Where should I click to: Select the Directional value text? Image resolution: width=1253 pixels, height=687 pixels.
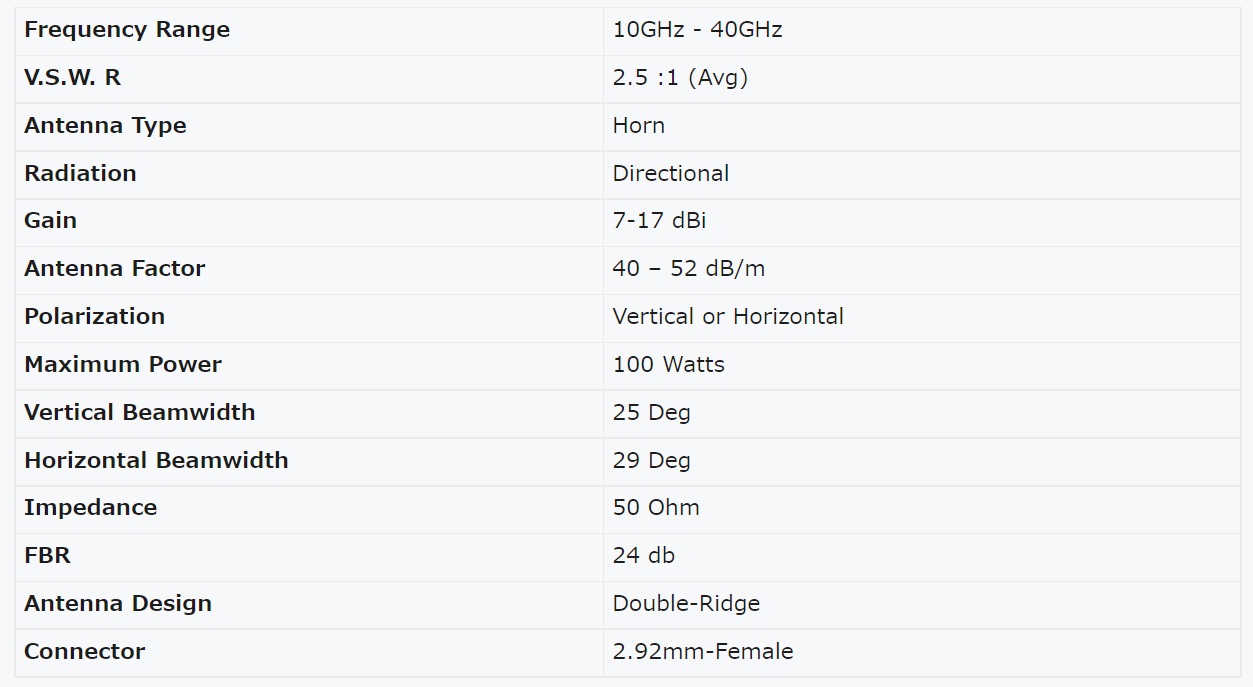click(671, 173)
